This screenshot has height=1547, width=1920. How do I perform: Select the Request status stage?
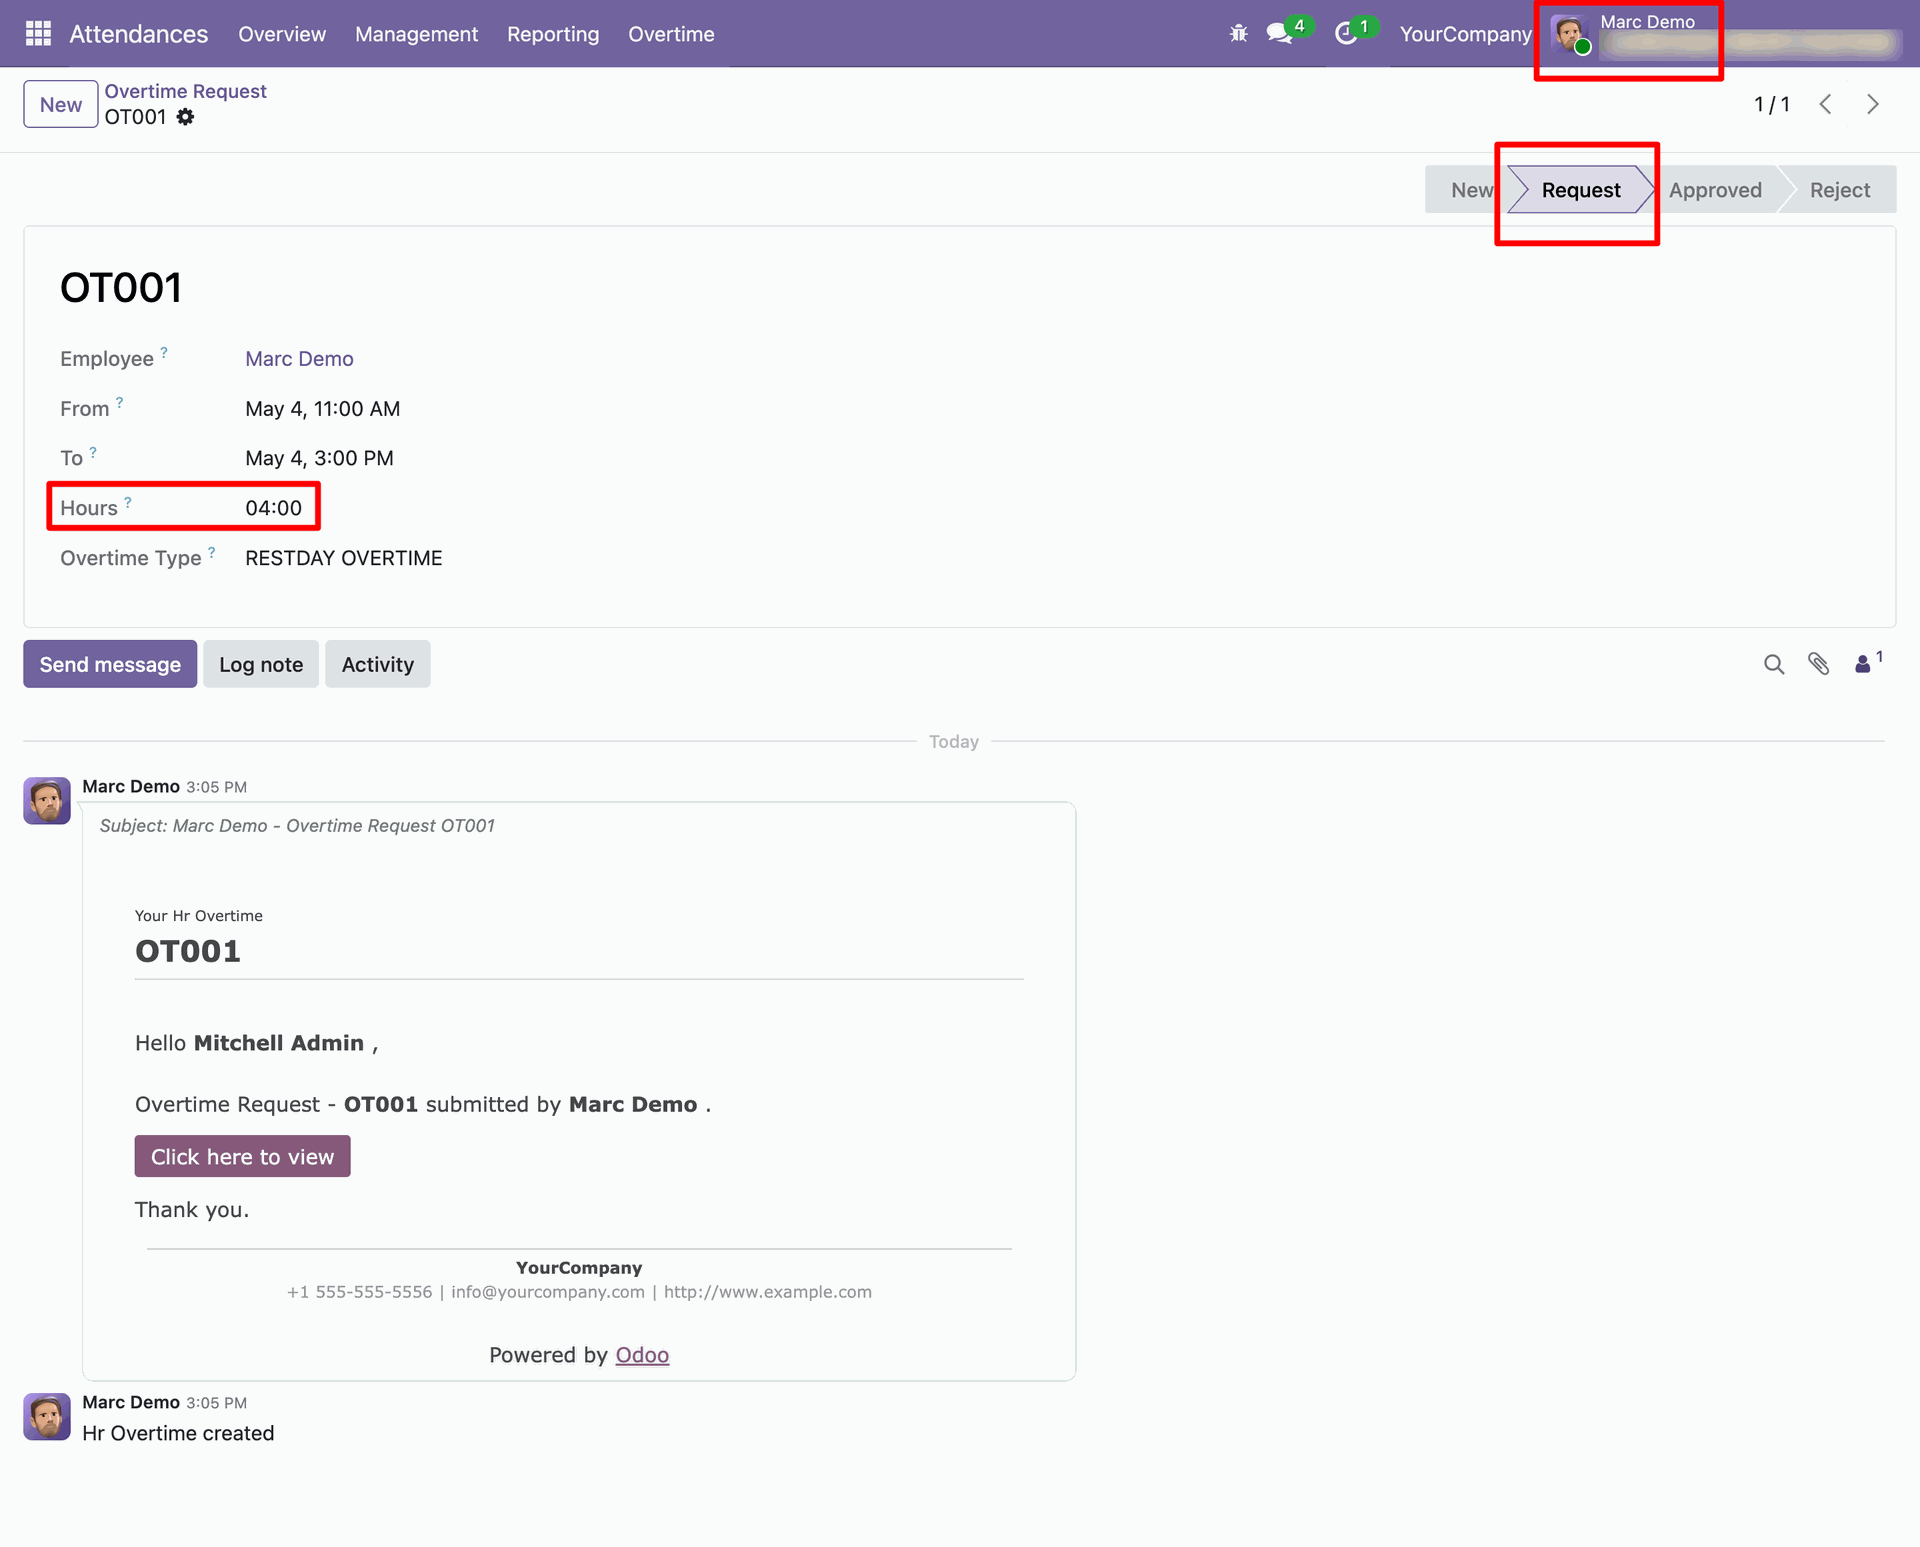pos(1580,190)
